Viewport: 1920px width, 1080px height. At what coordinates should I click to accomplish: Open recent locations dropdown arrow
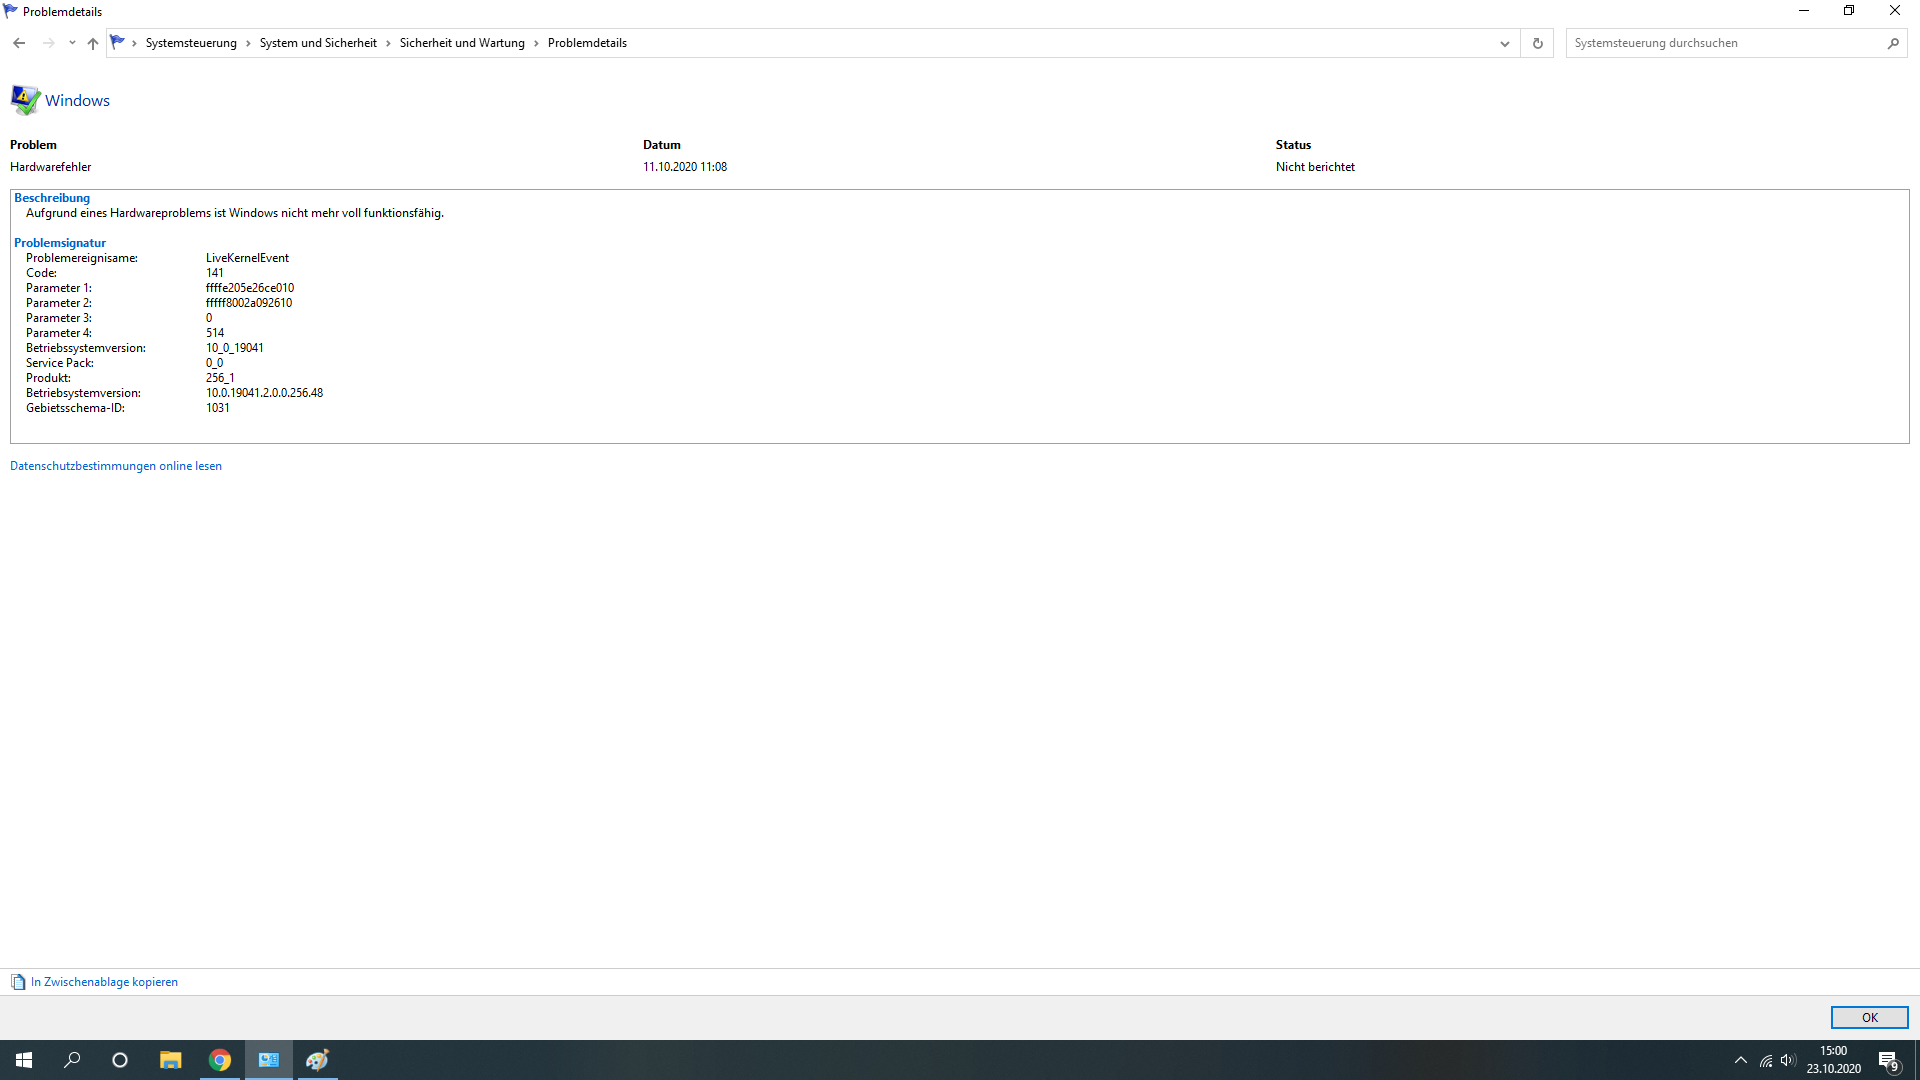click(72, 43)
